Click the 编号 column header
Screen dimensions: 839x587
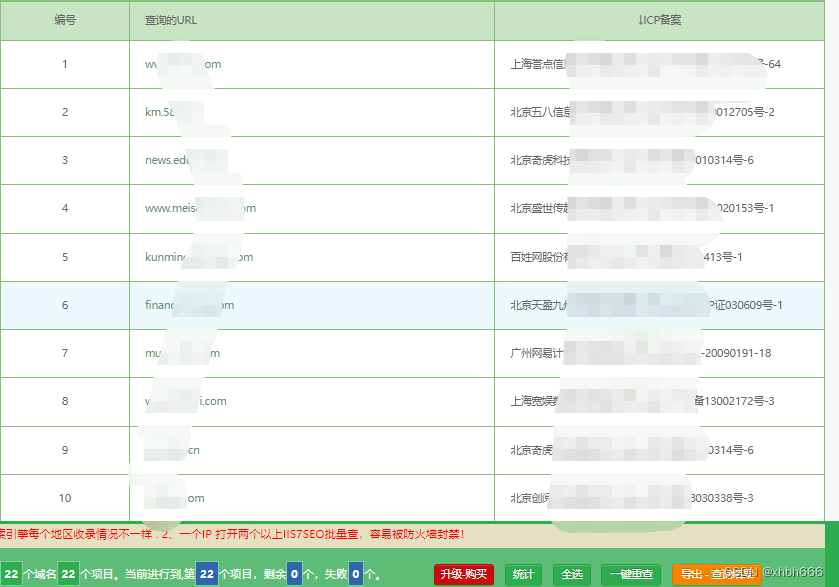[65, 20]
